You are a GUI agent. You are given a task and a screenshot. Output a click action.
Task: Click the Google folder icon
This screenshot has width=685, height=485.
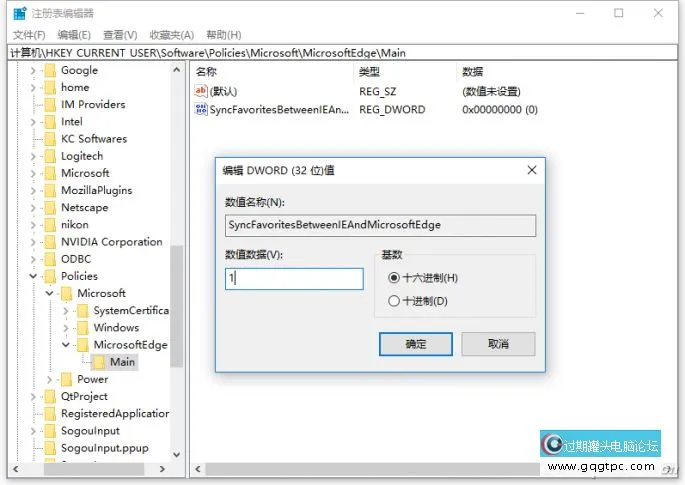(50, 70)
